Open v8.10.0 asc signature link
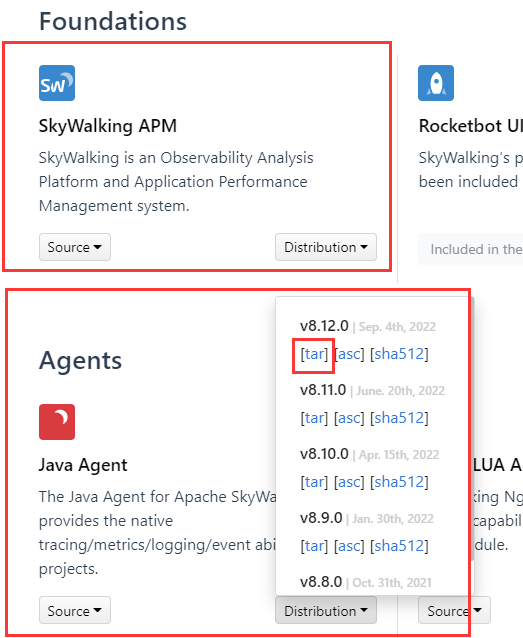The width and height of the screenshot is (523, 638). pos(349,482)
